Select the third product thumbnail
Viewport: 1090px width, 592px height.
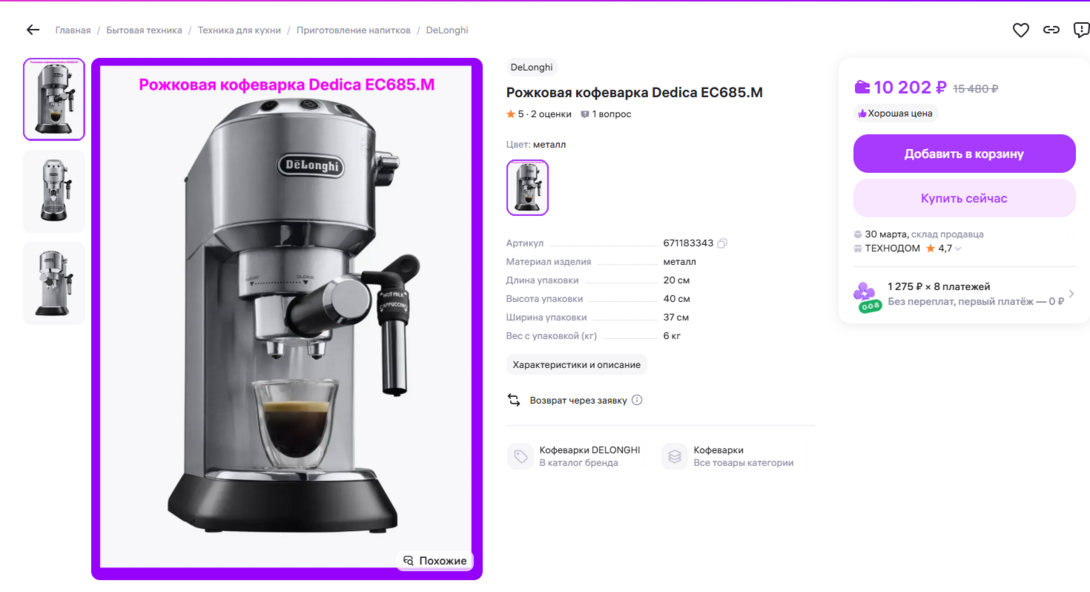click(x=54, y=283)
